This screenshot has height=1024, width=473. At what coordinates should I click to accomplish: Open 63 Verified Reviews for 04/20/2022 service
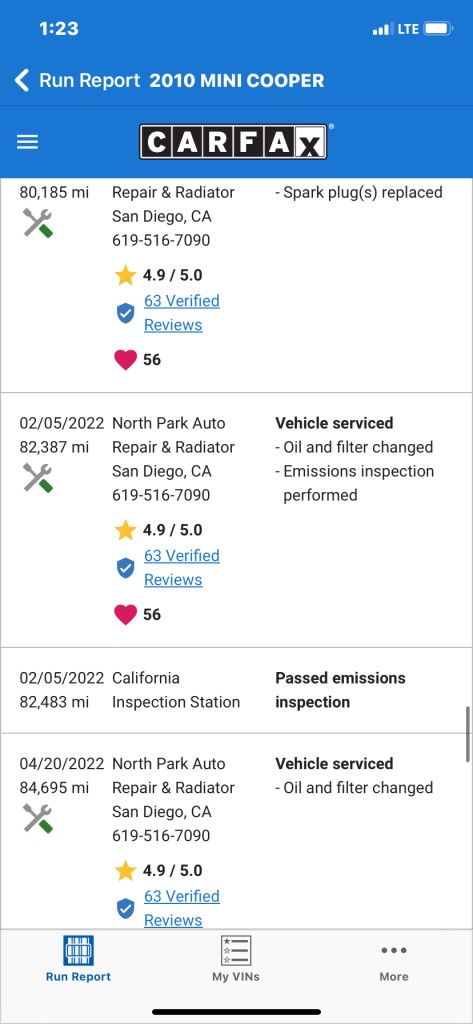click(x=182, y=908)
